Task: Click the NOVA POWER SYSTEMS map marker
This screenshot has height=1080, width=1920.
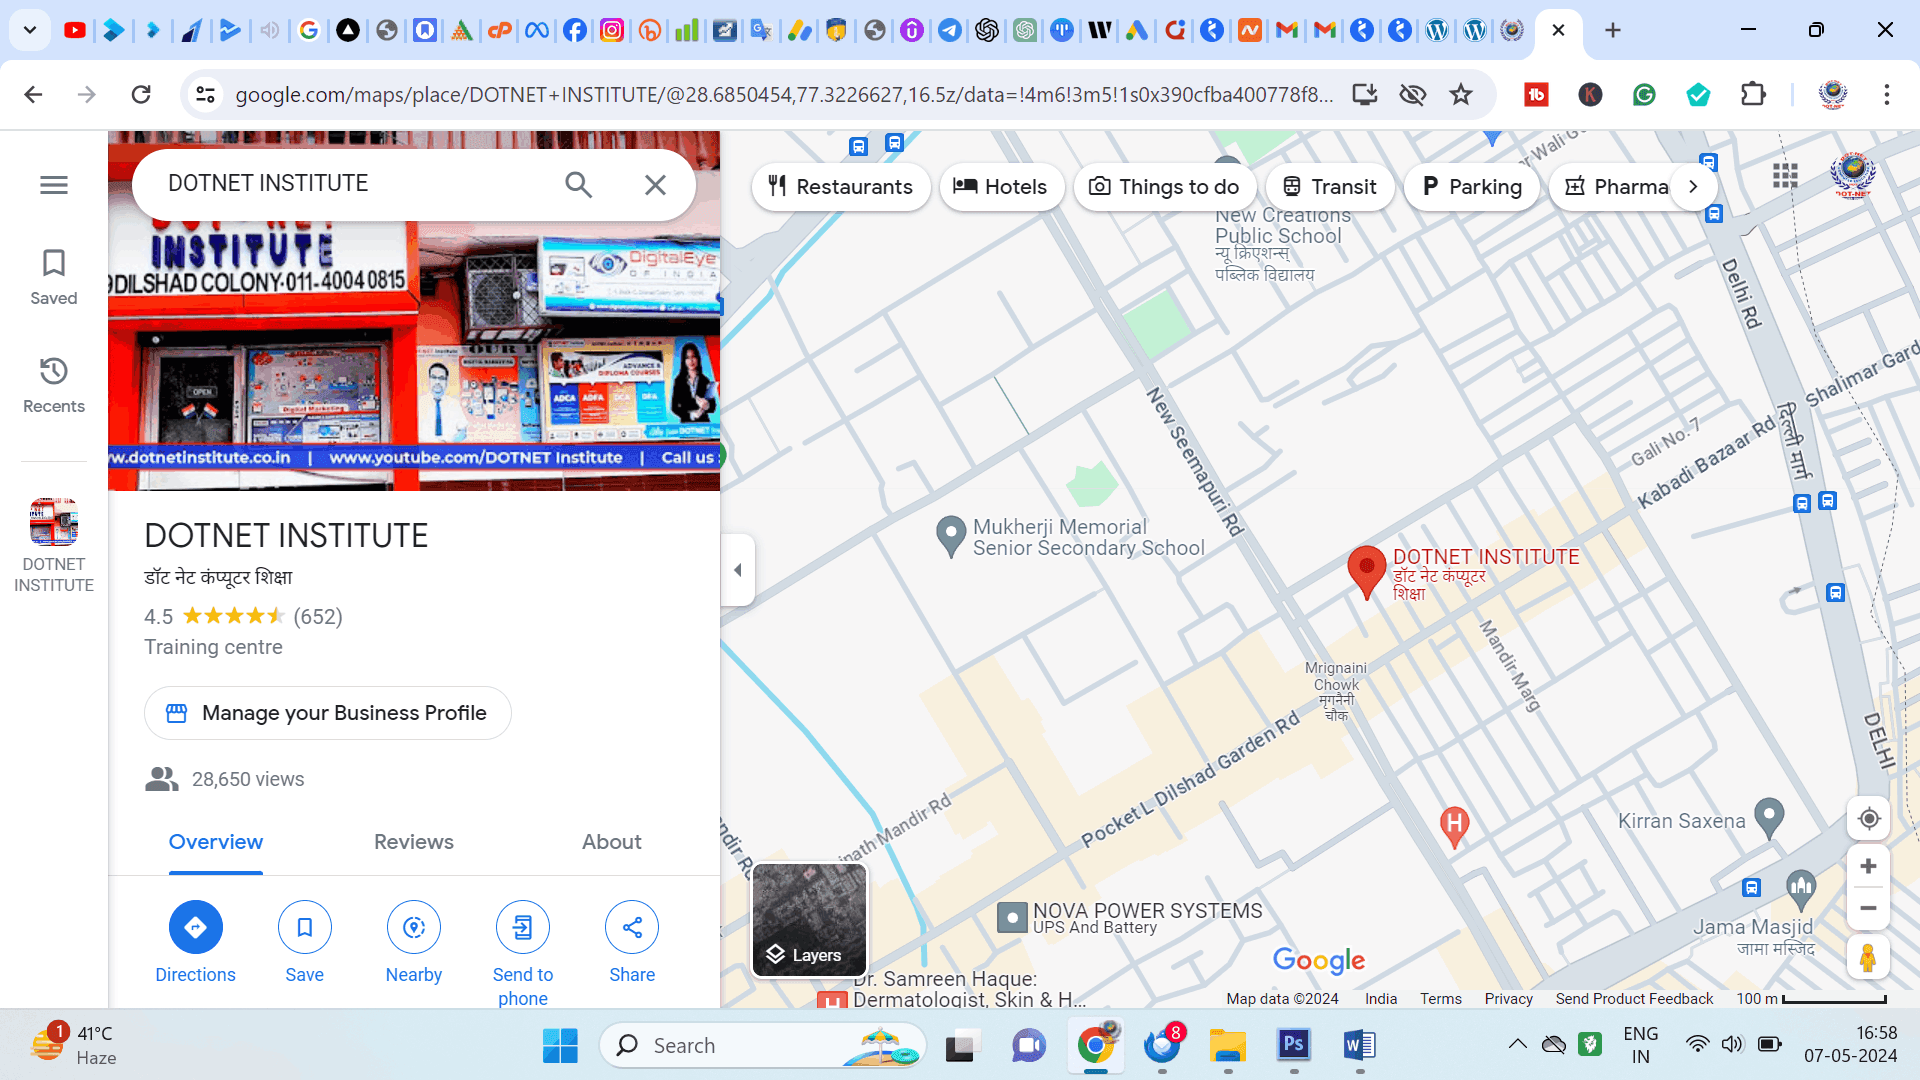Action: [1012, 917]
